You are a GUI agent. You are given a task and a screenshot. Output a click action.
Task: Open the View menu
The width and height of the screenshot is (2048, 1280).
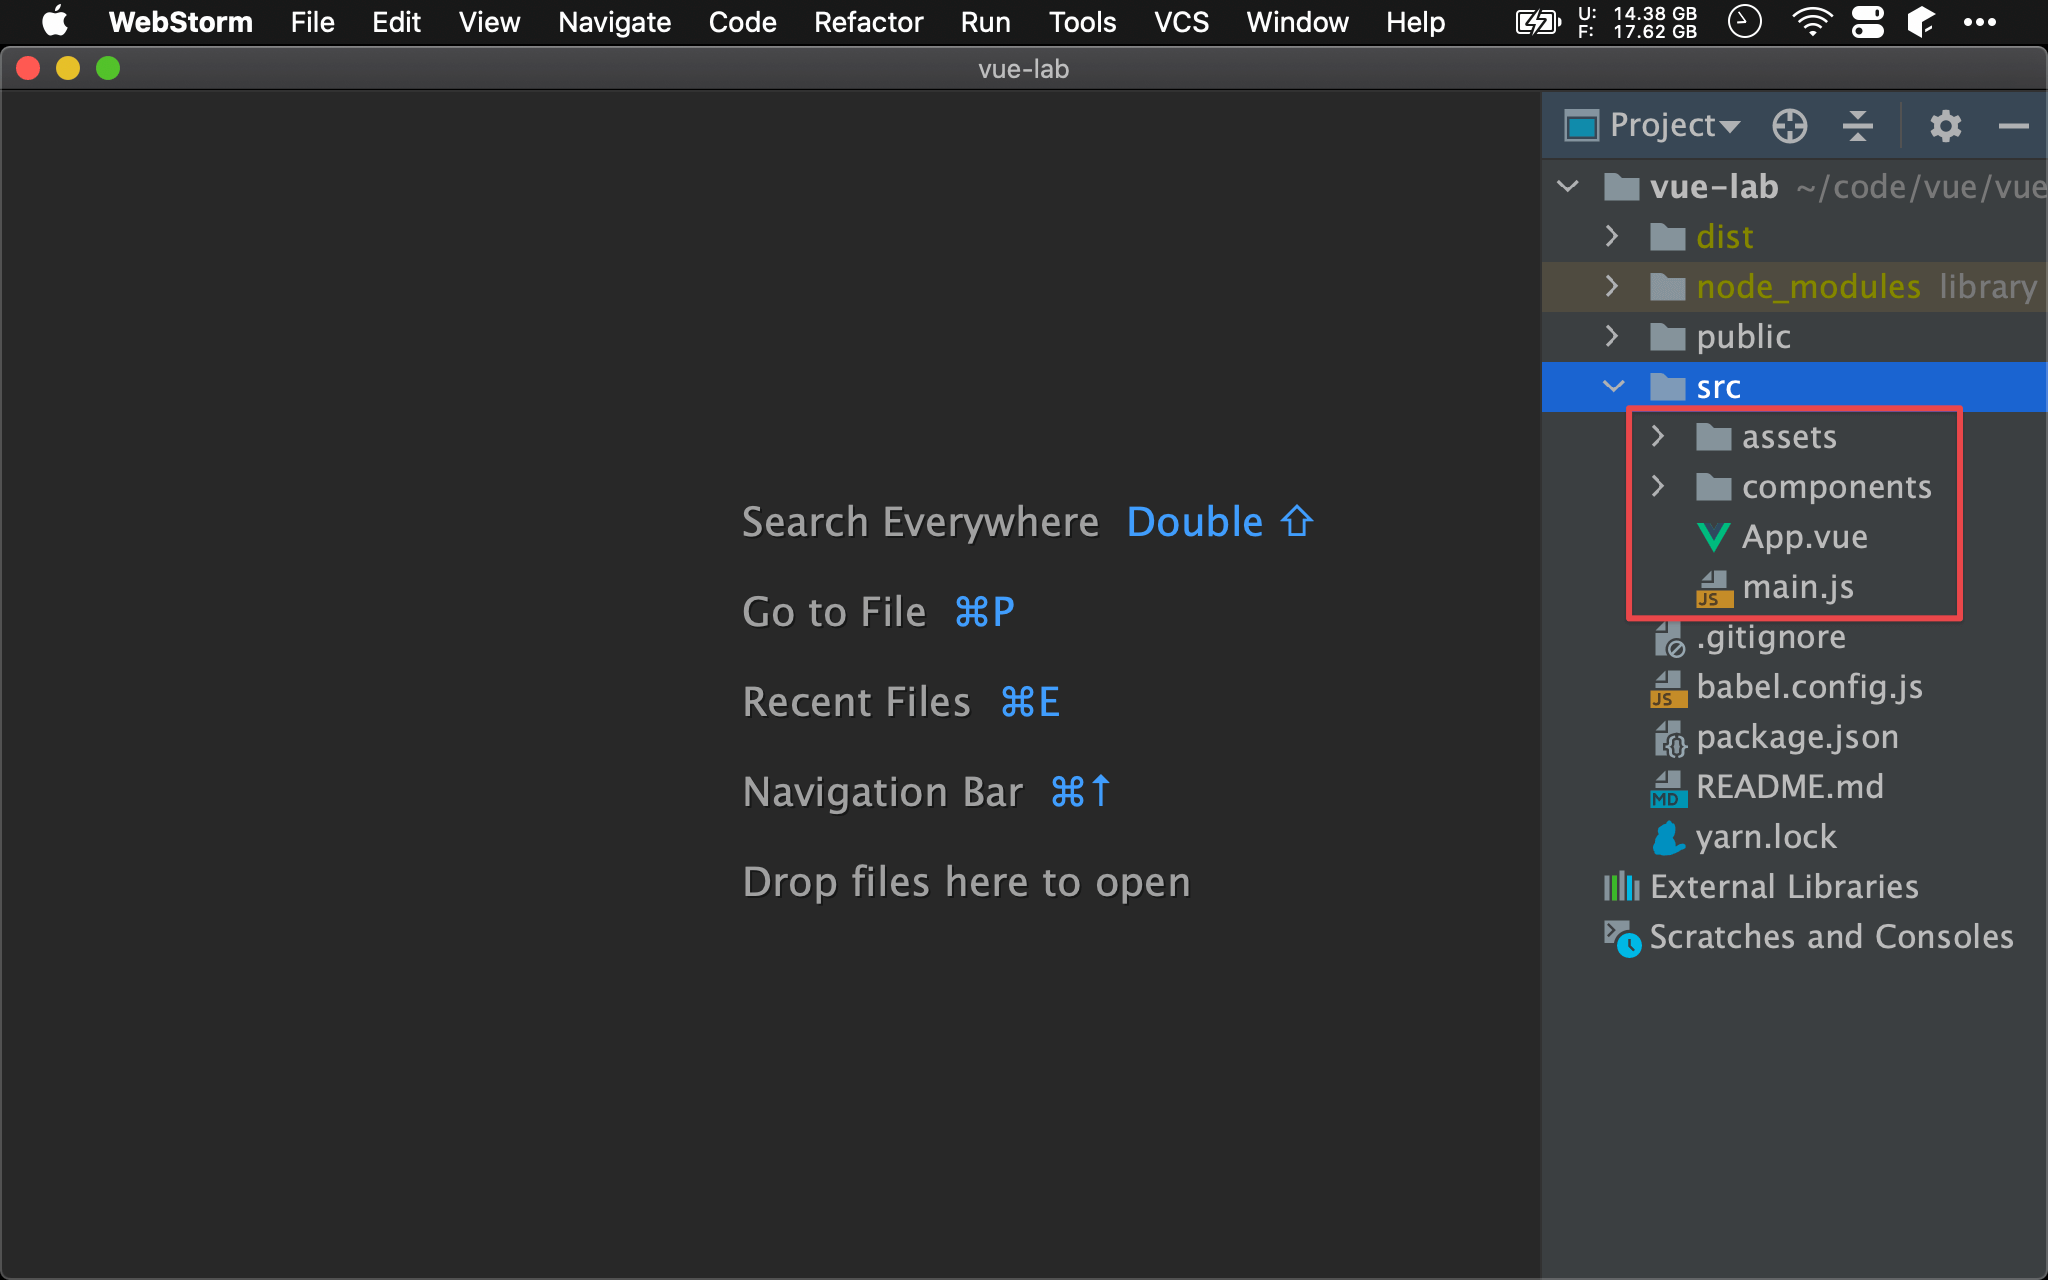[x=489, y=22]
